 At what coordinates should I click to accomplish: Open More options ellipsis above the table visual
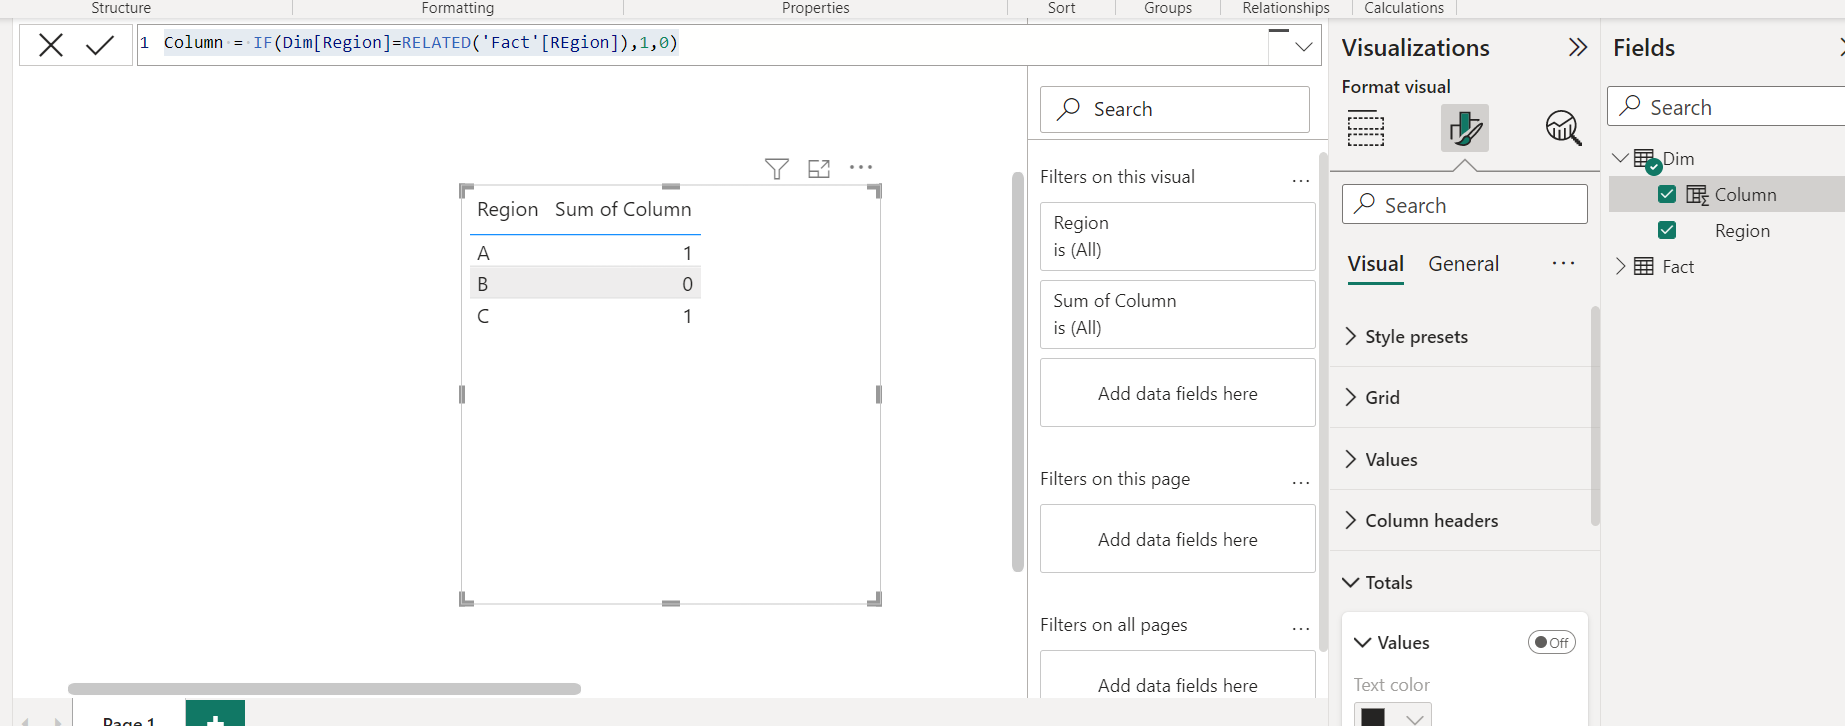pyautogui.click(x=861, y=168)
